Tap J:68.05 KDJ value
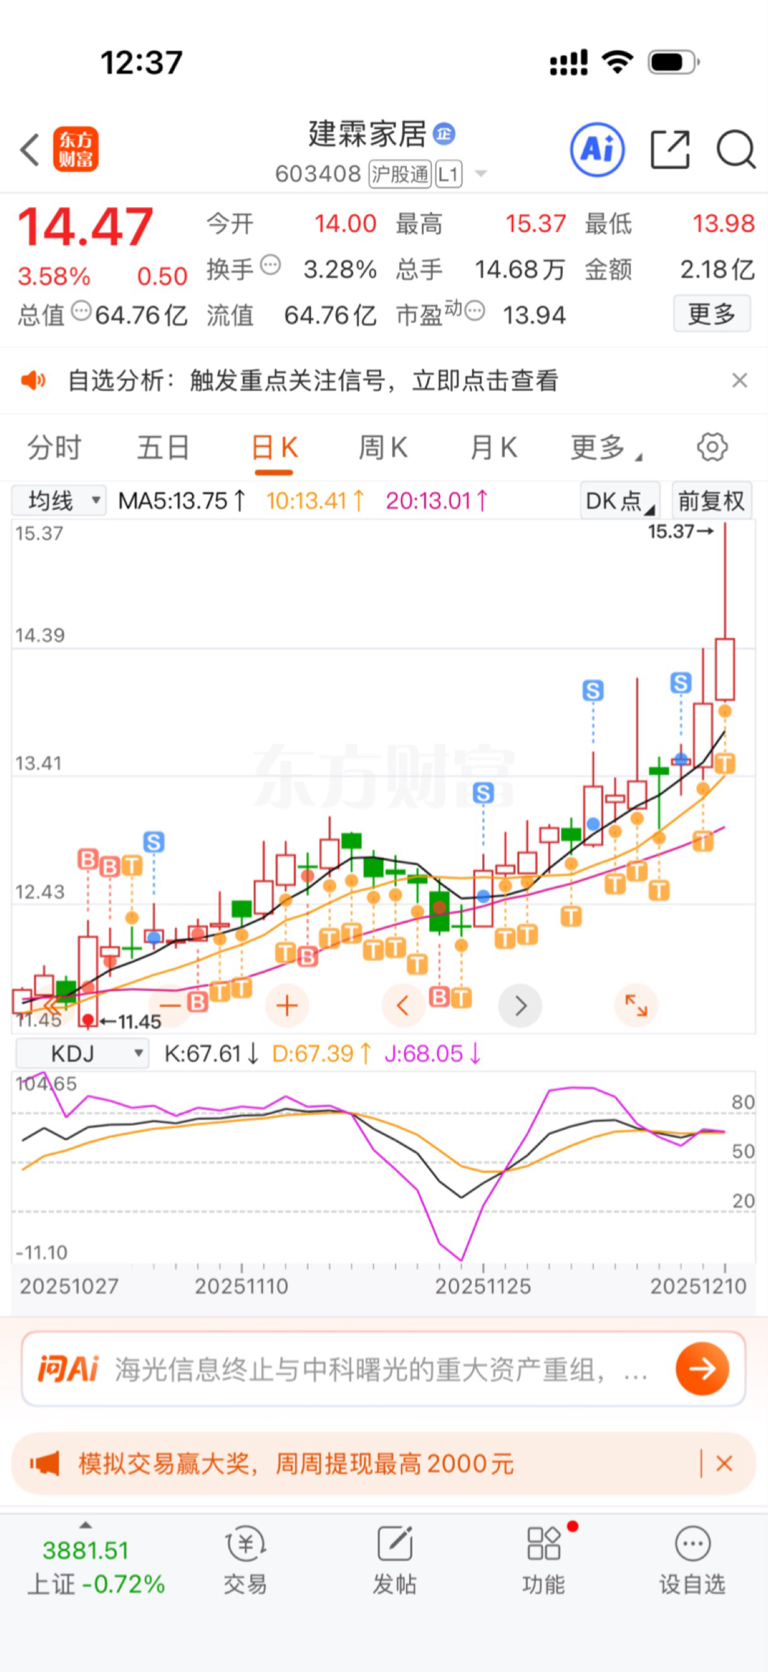 tap(432, 1053)
